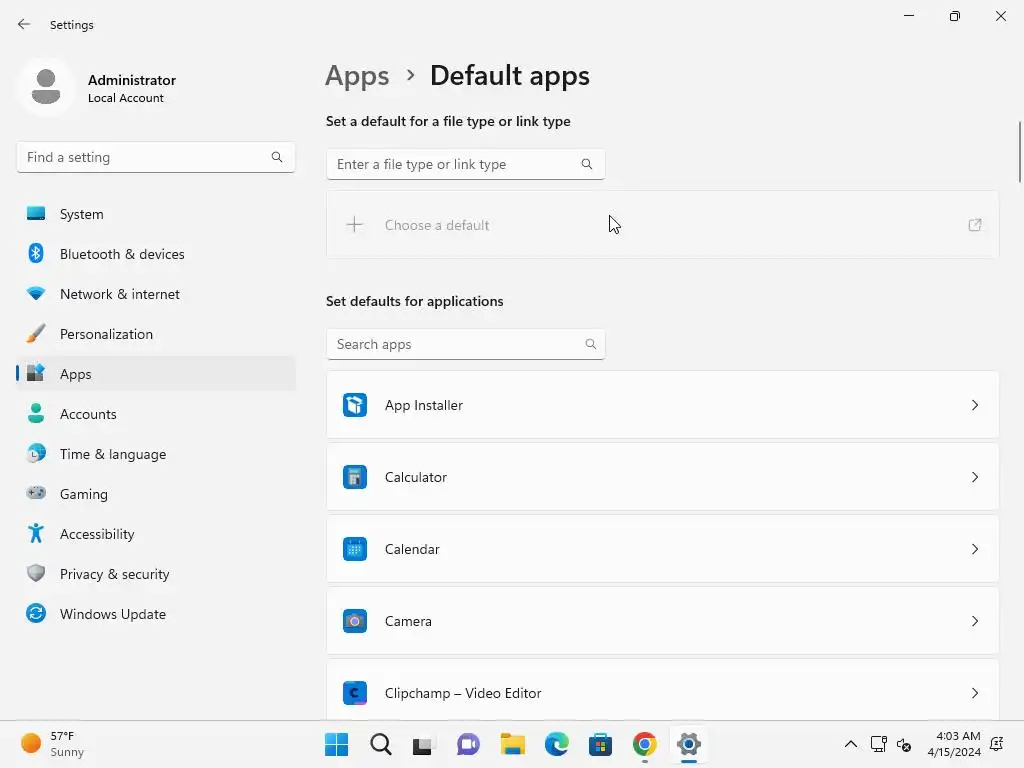1024x768 pixels.
Task: Click the Time & language clock icon
Action: tap(36, 454)
